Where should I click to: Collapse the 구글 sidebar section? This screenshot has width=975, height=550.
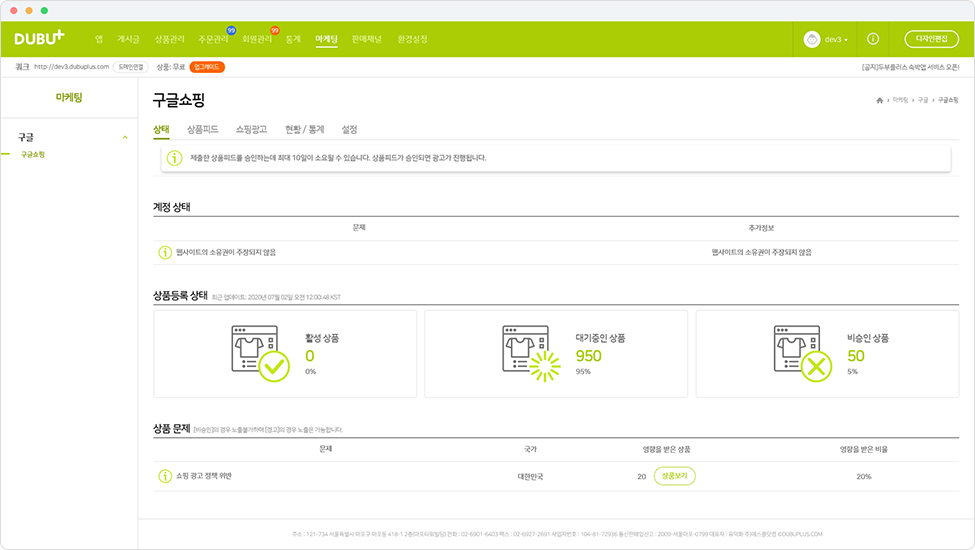coord(125,137)
